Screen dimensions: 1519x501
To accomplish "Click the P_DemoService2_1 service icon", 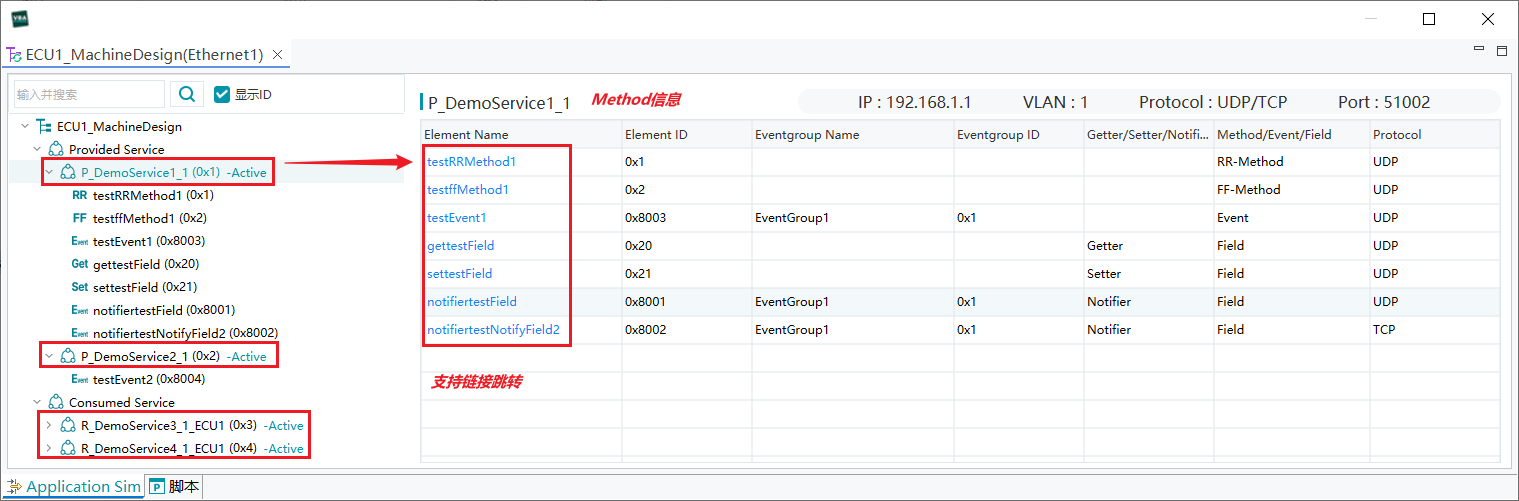I will pyautogui.click(x=68, y=356).
